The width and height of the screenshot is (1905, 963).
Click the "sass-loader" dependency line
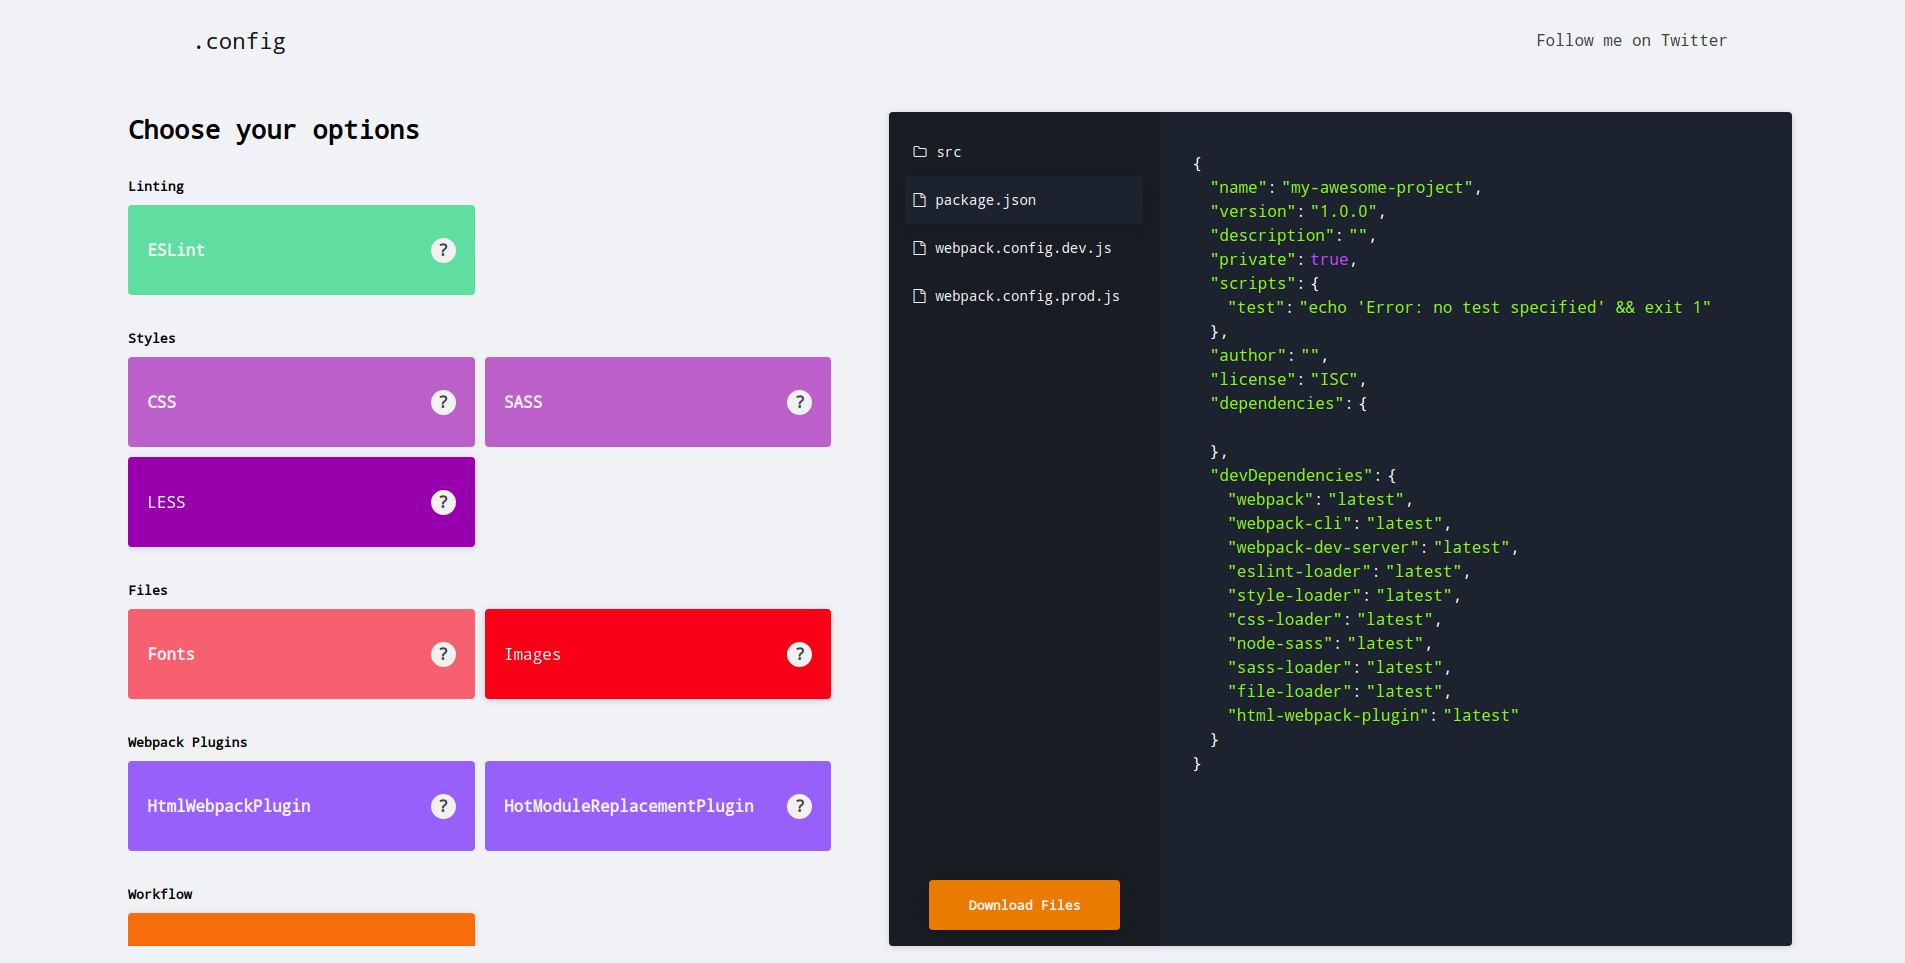1339,667
